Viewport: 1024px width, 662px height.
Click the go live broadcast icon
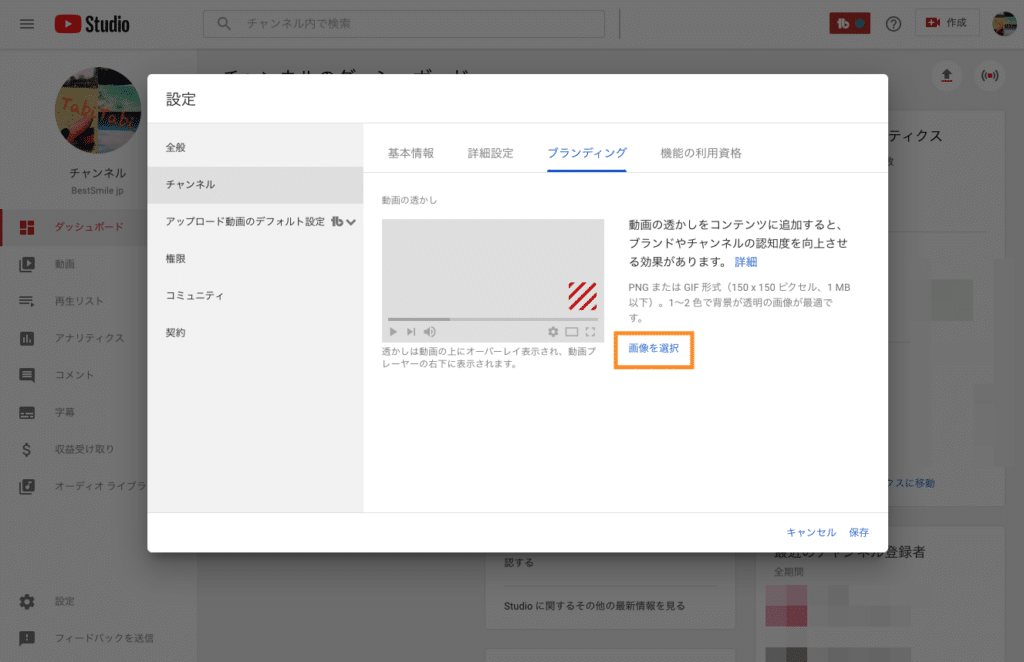pos(989,76)
